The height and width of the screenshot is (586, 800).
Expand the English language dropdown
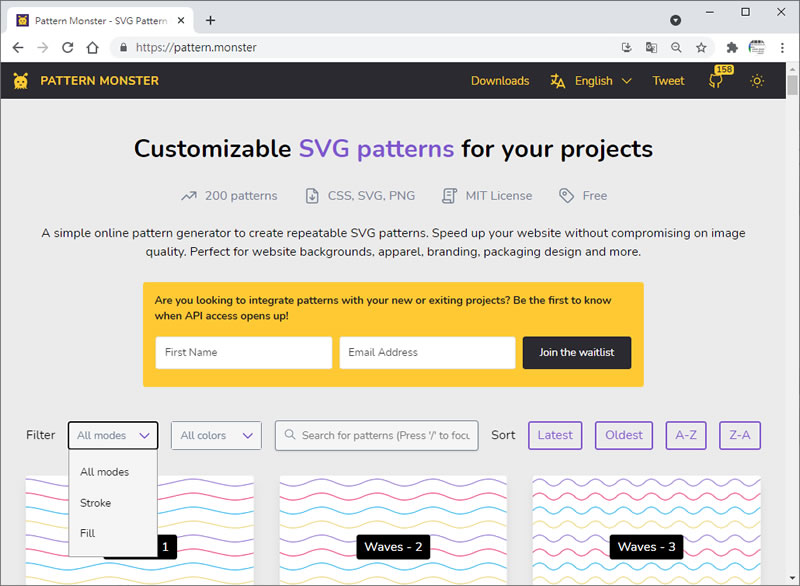pos(603,81)
